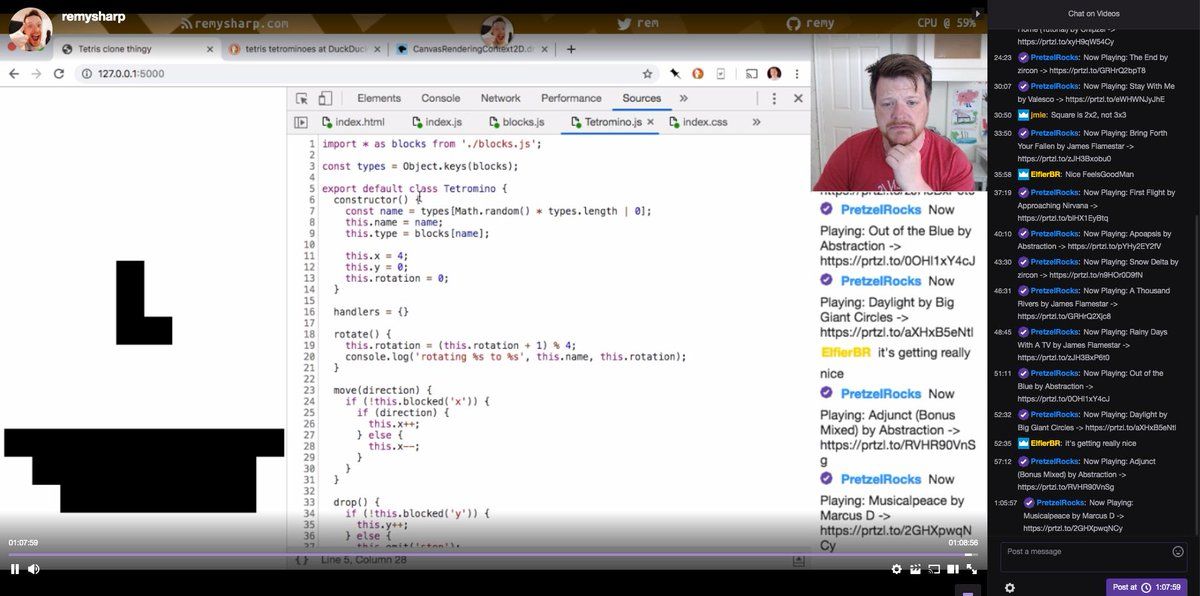Toggle fullscreen on the video player
Viewport: 1200px width, 596px height.
(x=970, y=569)
